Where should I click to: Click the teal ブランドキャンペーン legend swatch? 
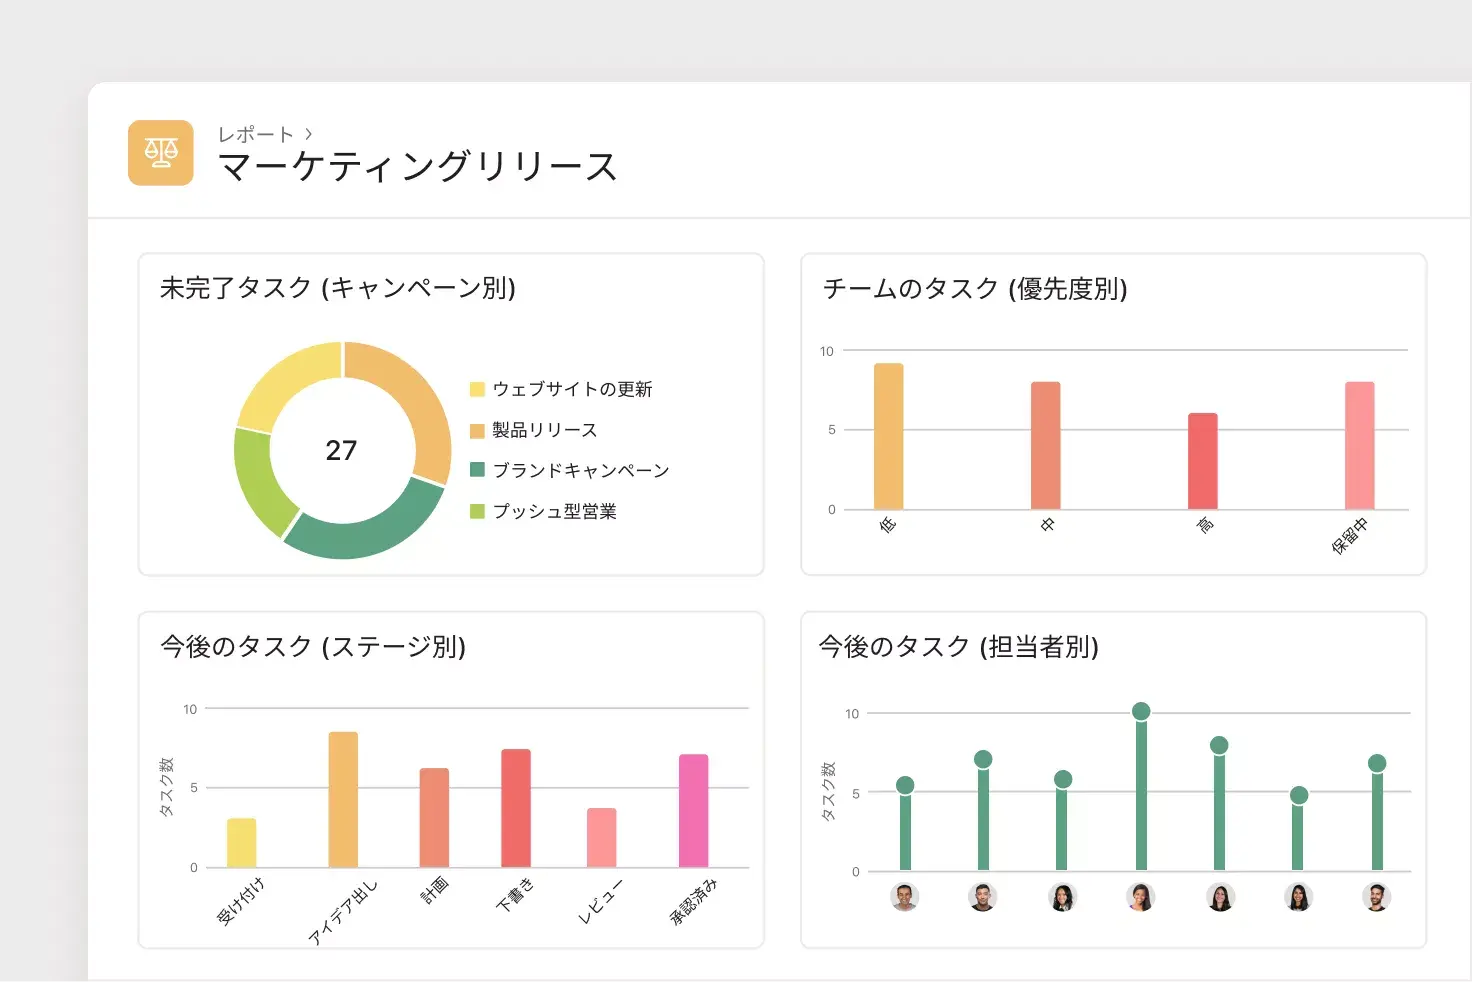click(475, 470)
